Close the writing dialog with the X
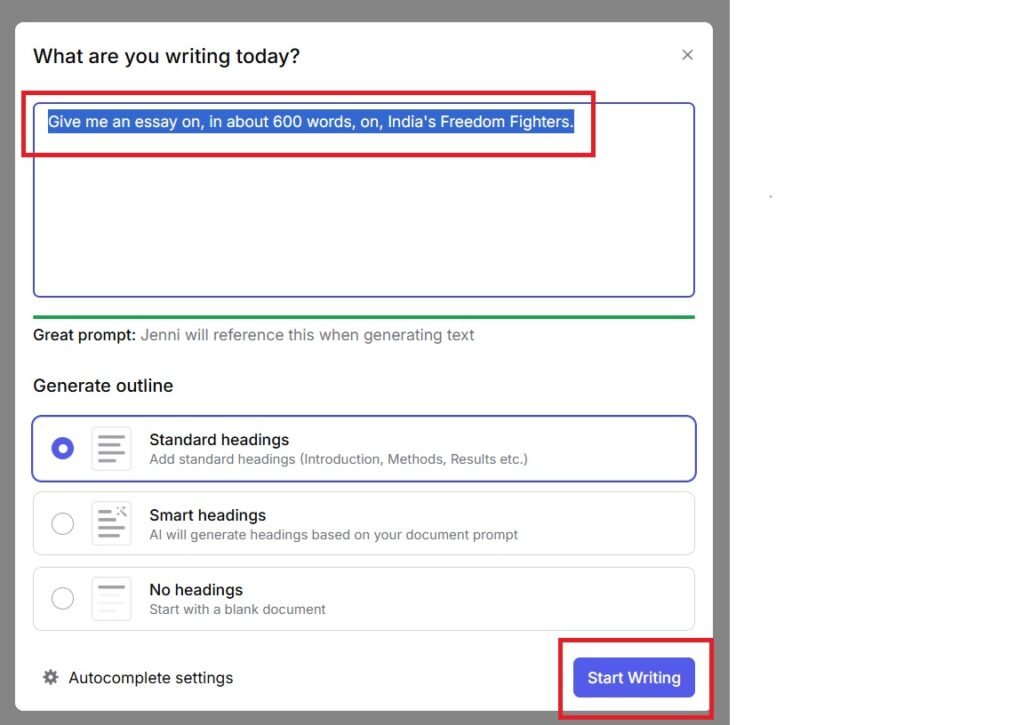 point(687,55)
